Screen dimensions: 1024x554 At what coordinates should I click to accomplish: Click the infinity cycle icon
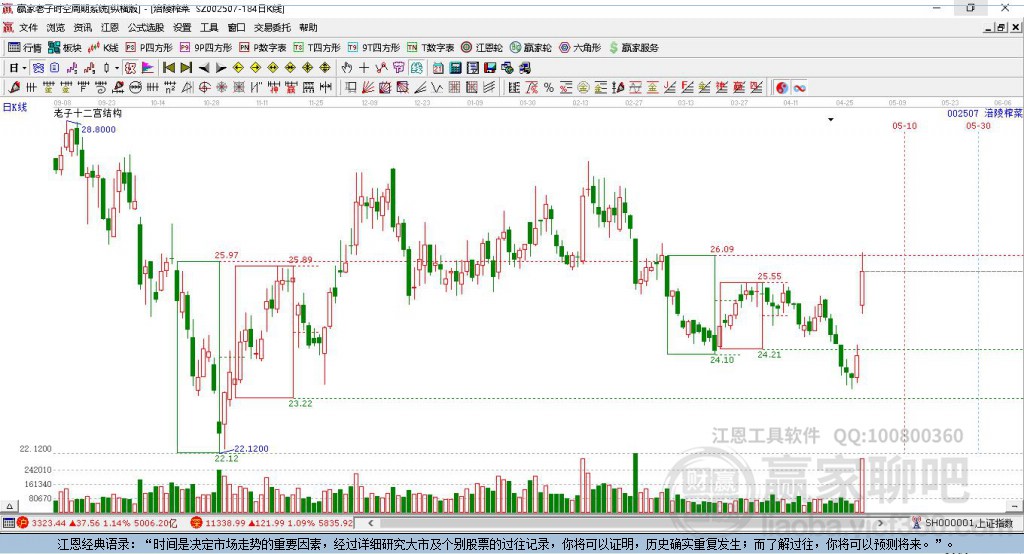799,88
